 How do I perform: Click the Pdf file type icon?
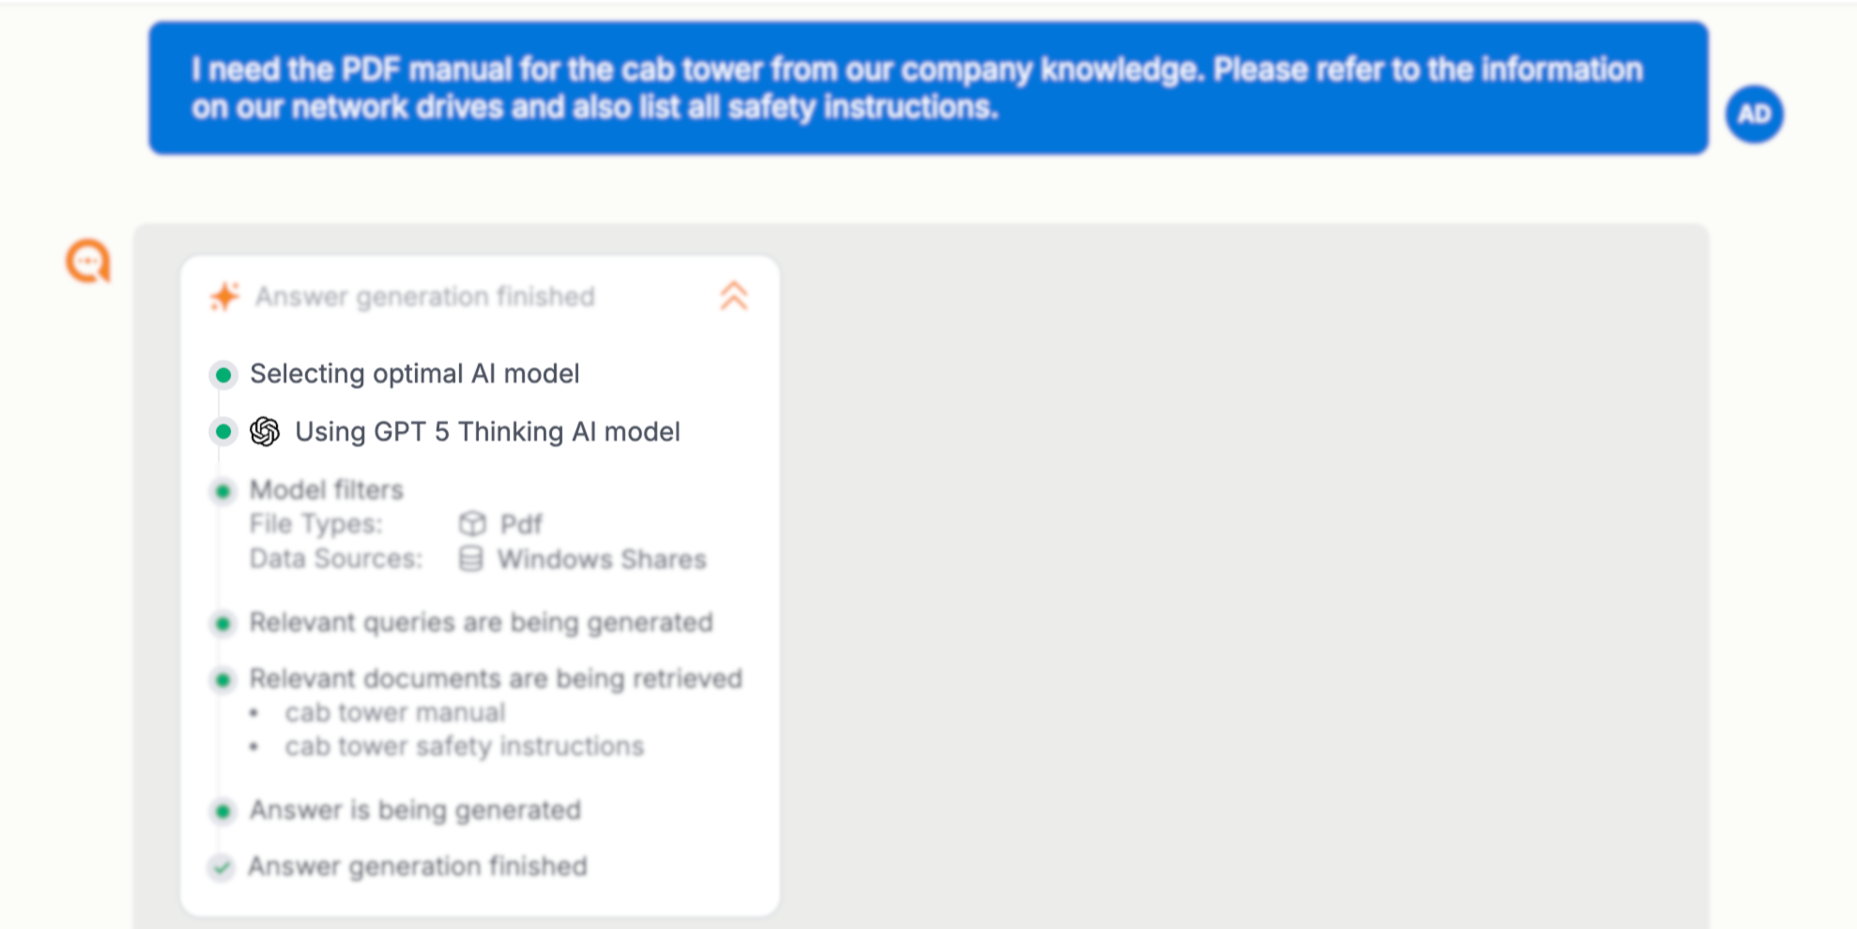click(x=472, y=523)
